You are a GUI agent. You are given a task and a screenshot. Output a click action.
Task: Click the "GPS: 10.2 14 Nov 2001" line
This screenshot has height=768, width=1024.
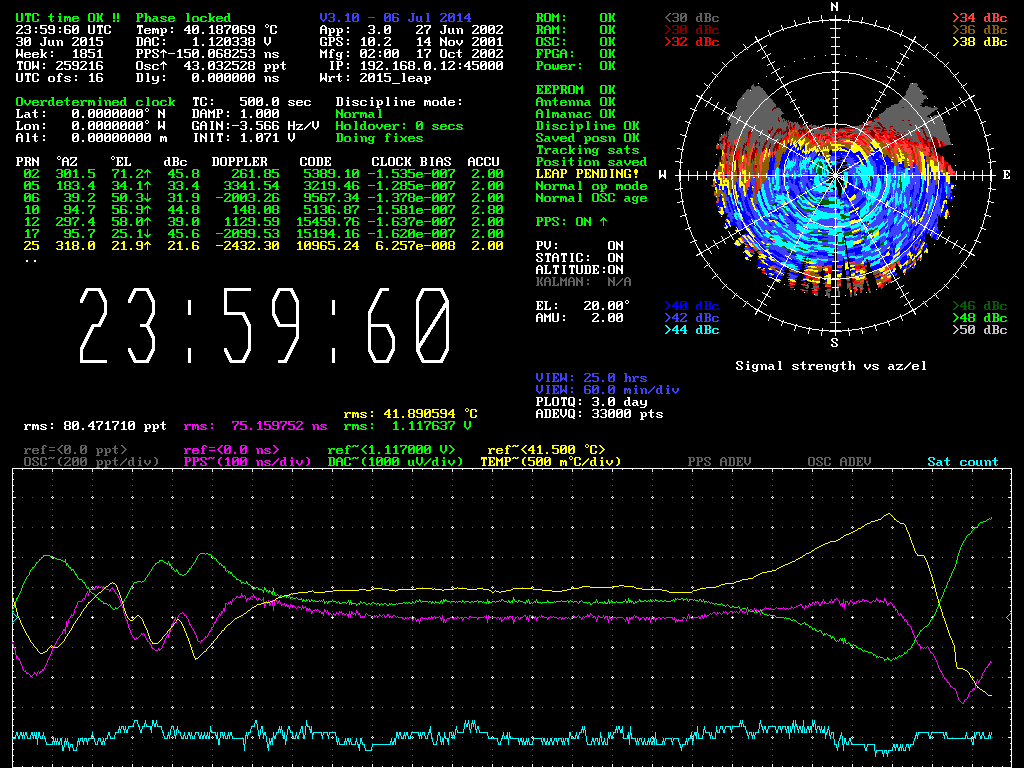pos(411,42)
